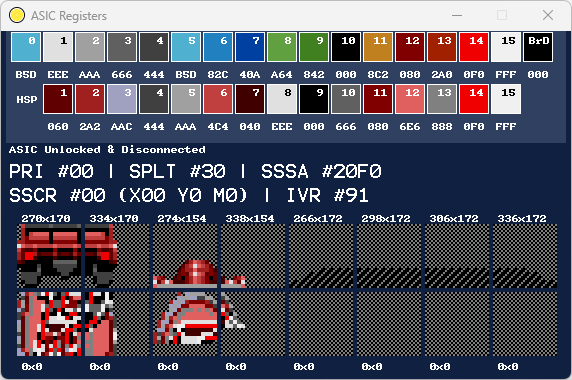Click the sprite thumbnail at 334x170

[117, 256]
